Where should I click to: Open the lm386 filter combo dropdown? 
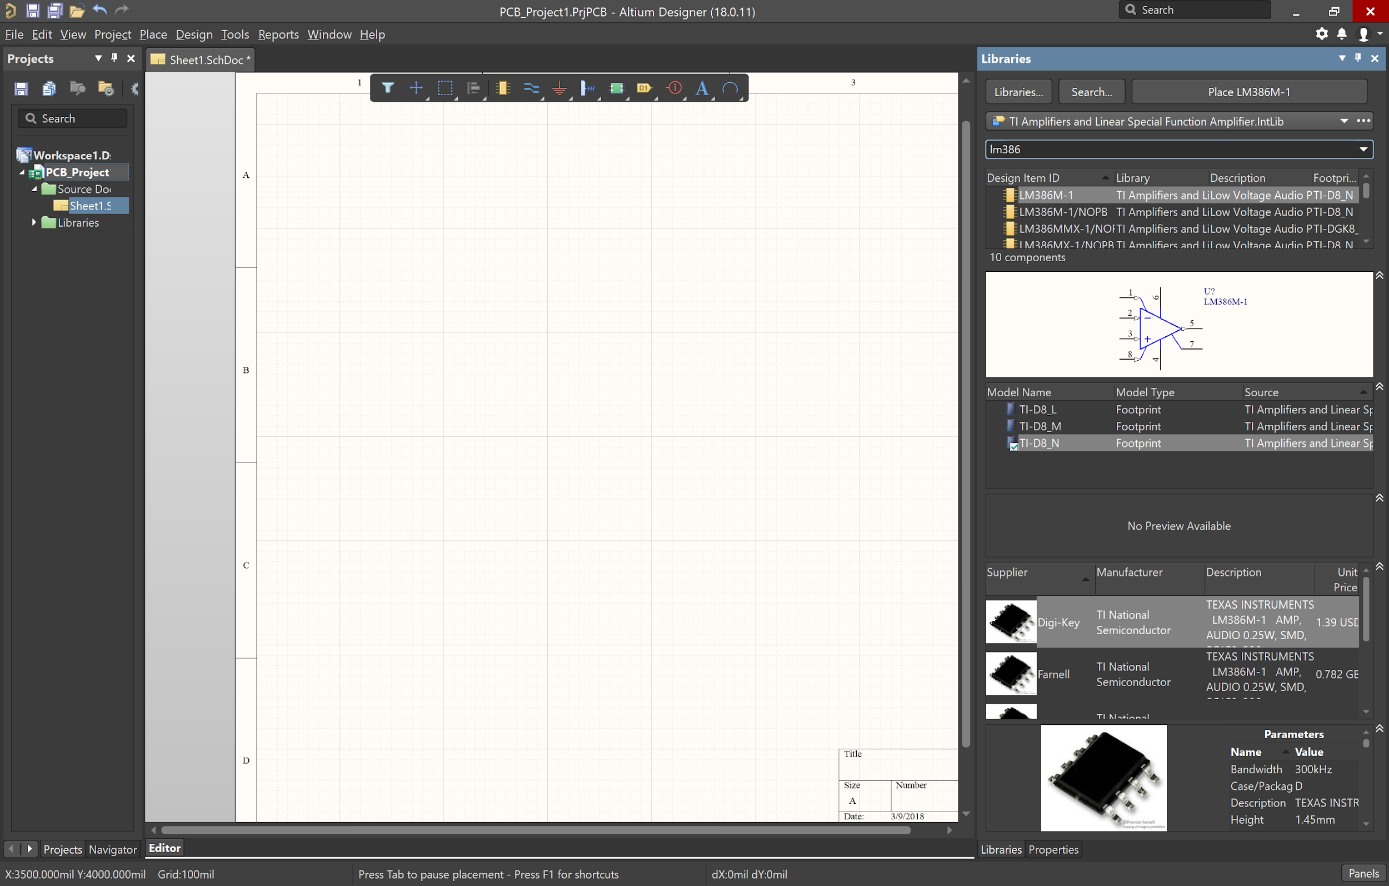[1363, 149]
